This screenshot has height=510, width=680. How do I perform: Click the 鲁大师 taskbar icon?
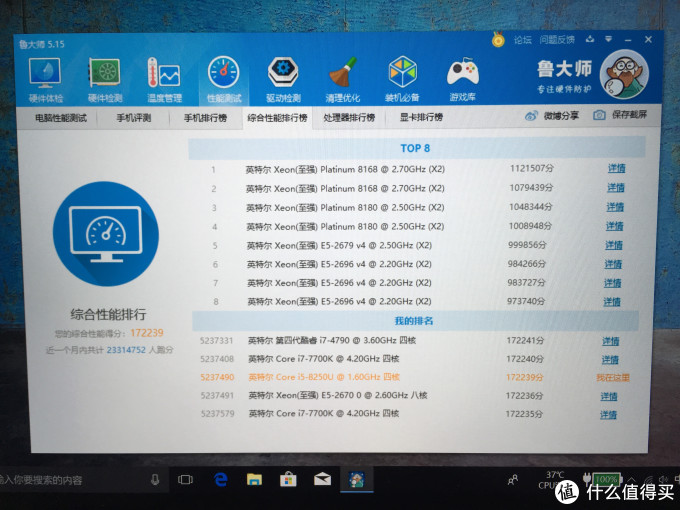click(x=356, y=479)
